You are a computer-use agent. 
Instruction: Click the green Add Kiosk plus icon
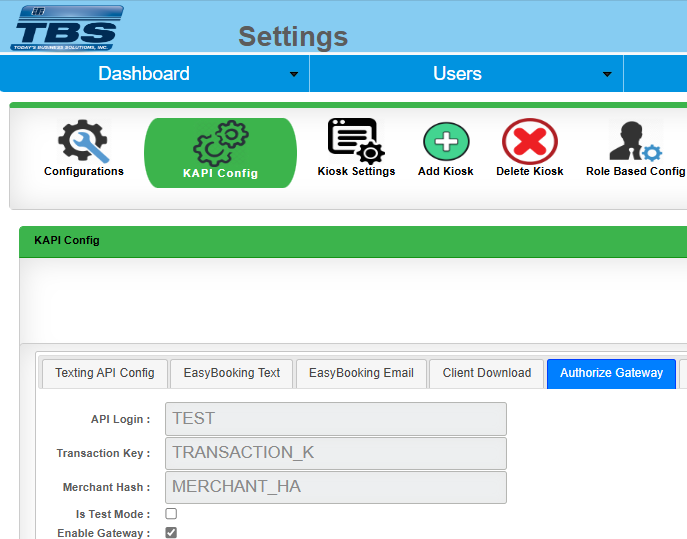(446, 142)
